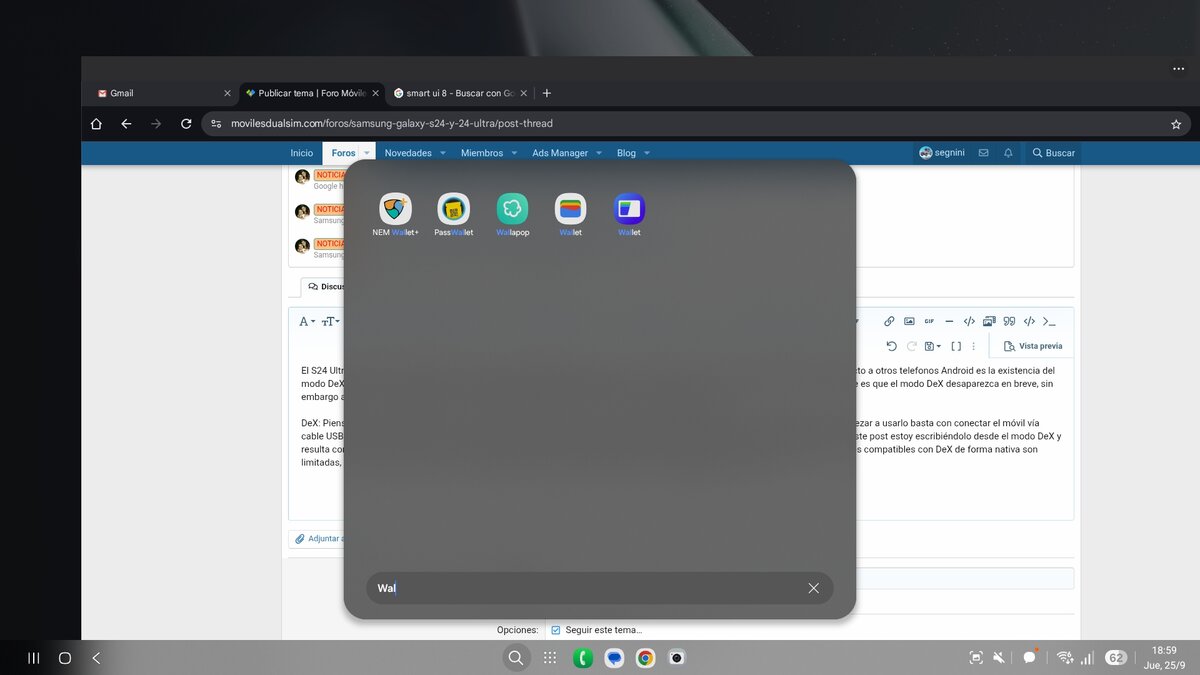Image resolution: width=1200 pixels, height=675 pixels.
Task: Switch to the 'smart ui 8' Google search tab
Action: click(461, 93)
